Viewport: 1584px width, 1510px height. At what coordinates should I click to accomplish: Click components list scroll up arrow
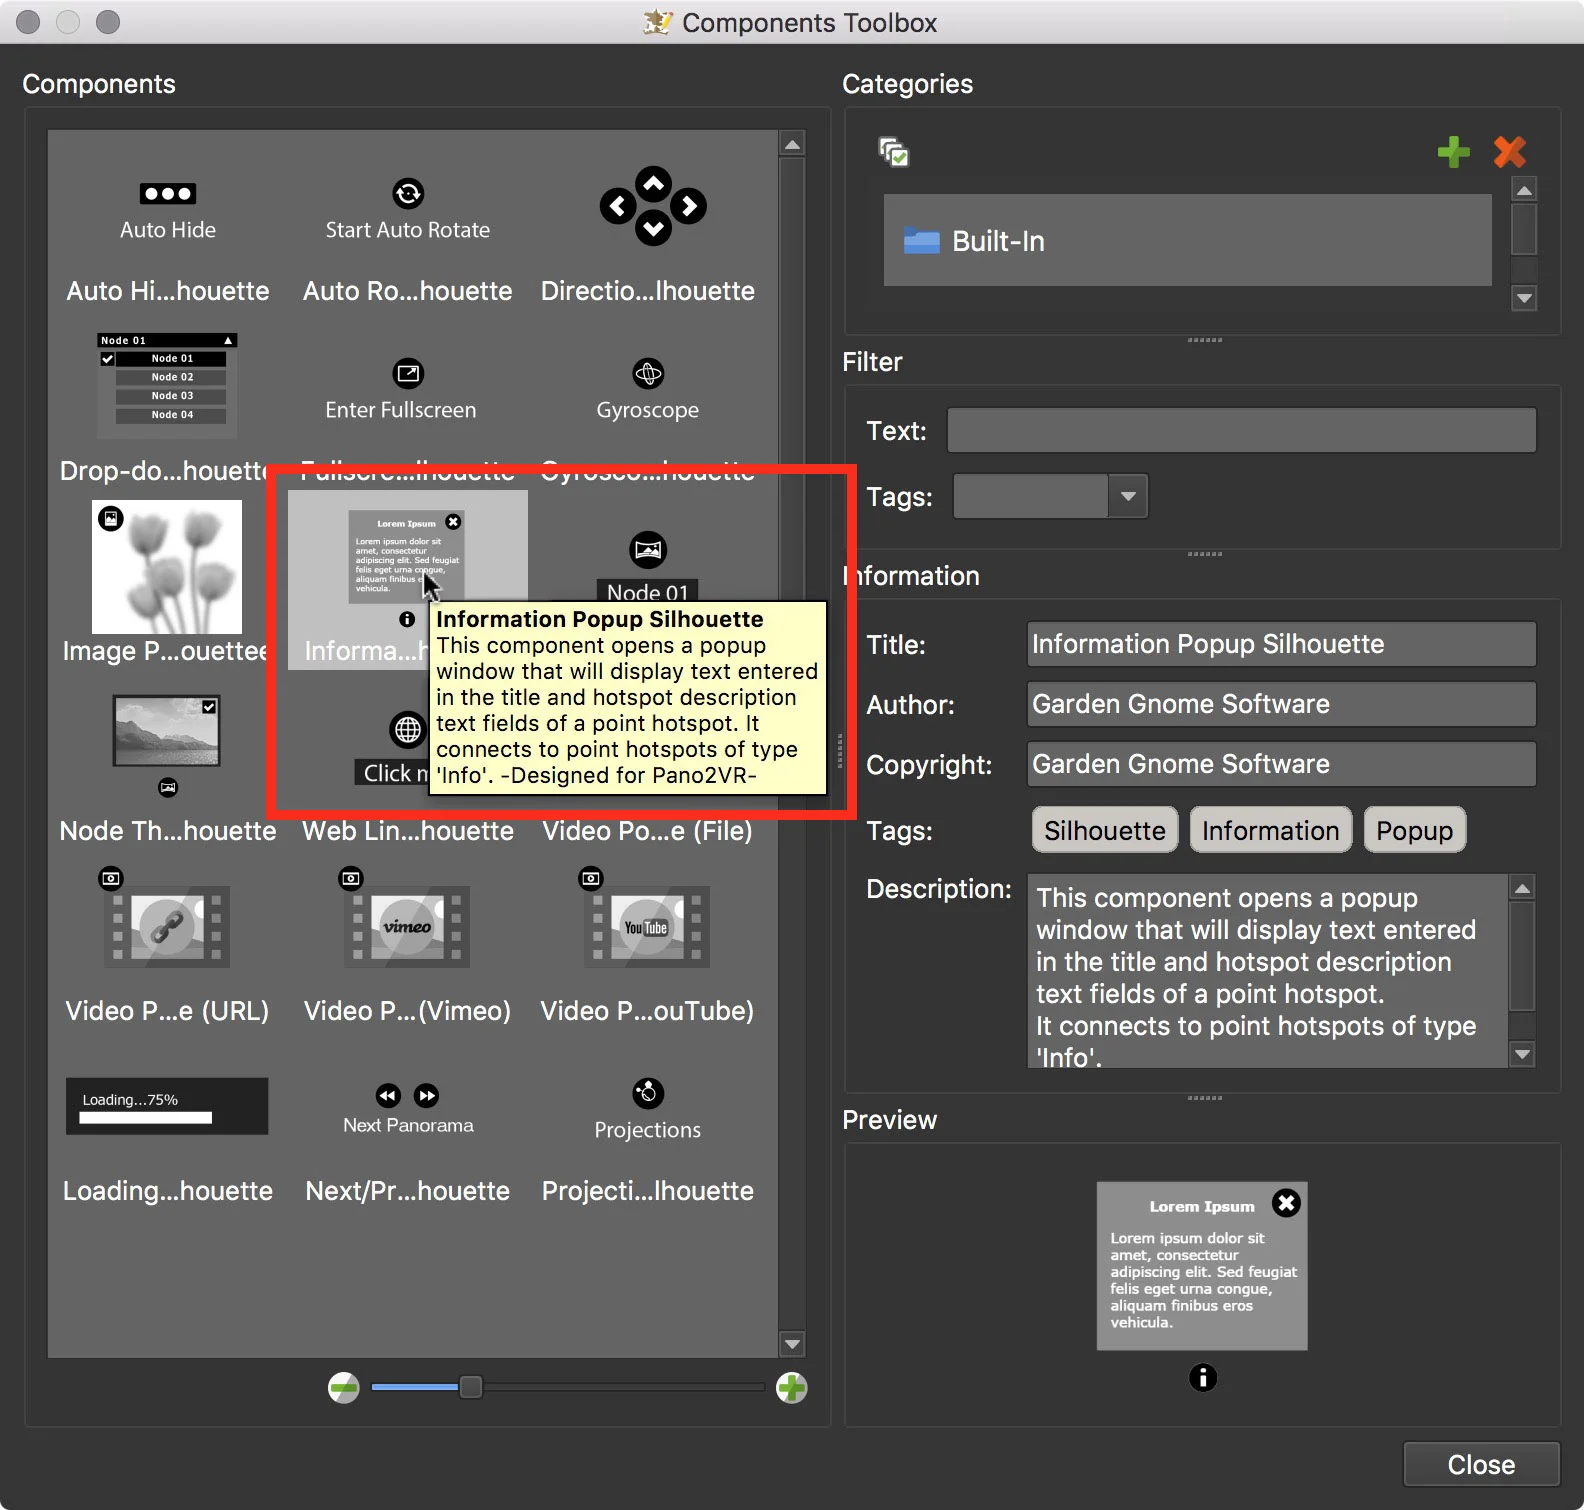tap(792, 144)
